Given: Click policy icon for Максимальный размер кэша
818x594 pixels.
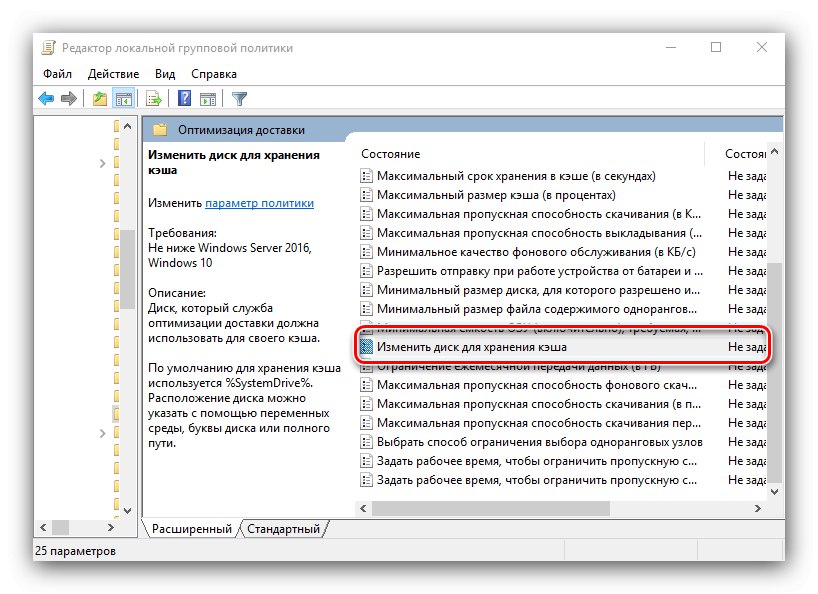Looking at the screenshot, I should pyautogui.click(x=366, y=195).
